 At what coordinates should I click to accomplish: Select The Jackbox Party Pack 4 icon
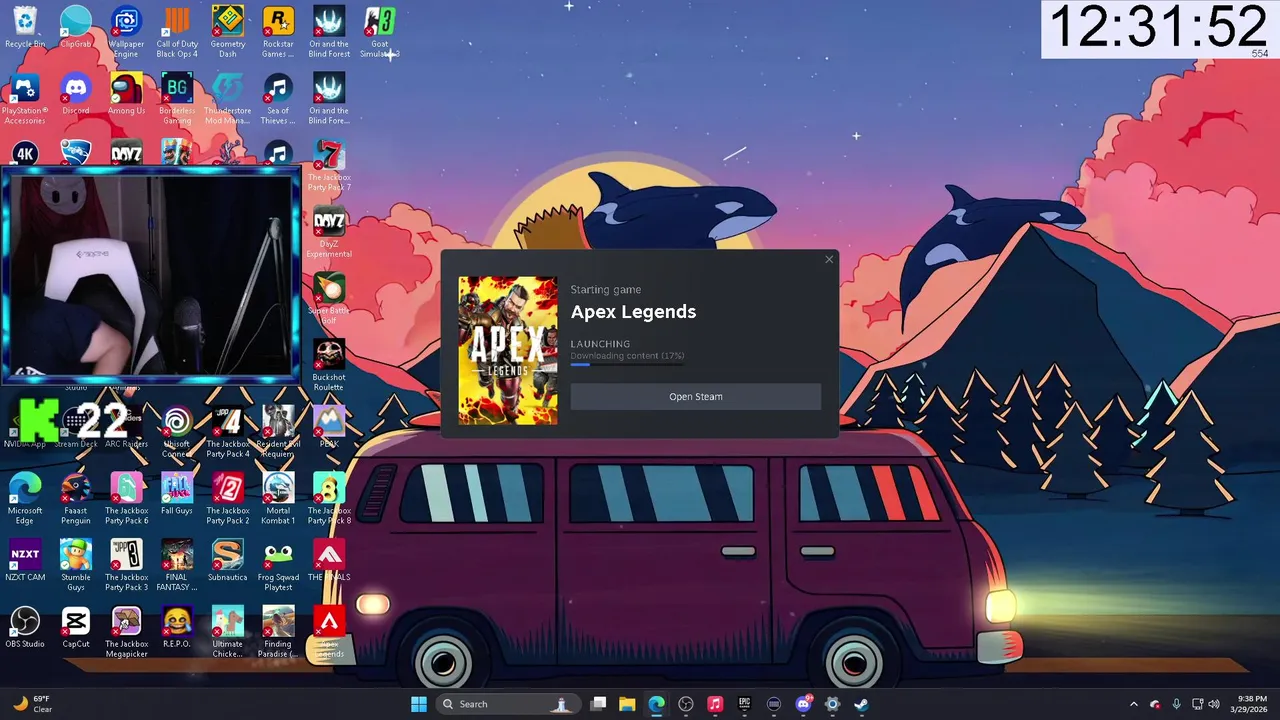228,432
